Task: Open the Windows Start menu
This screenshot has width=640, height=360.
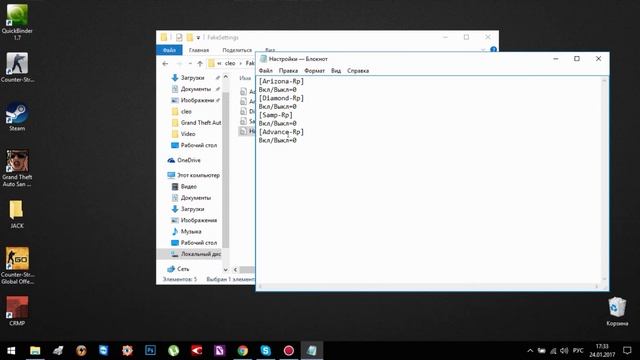Action: (x=11, y=350)
